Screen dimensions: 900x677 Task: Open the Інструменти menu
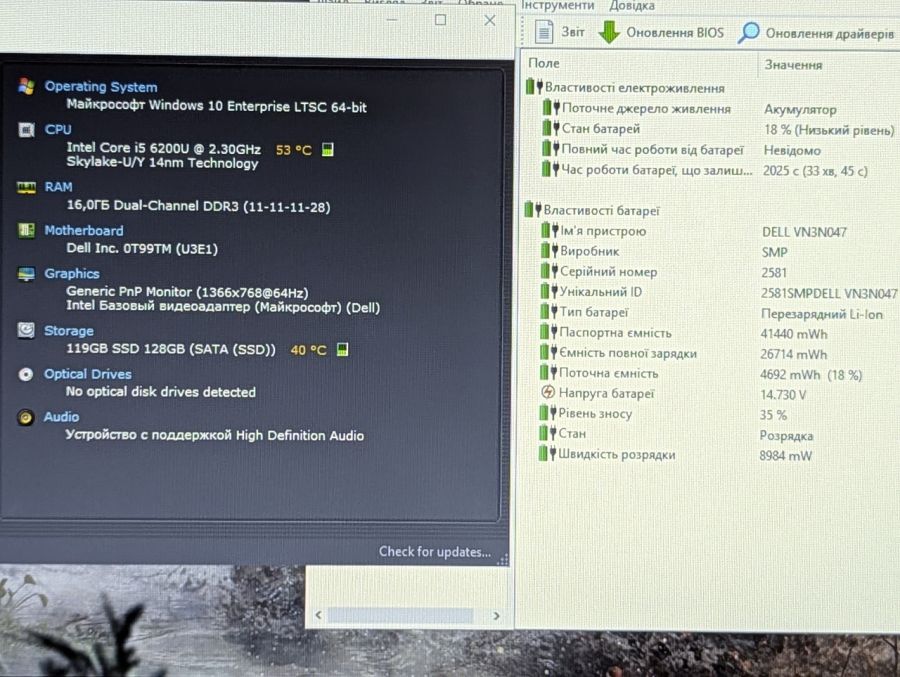click(x=558, y=5)
